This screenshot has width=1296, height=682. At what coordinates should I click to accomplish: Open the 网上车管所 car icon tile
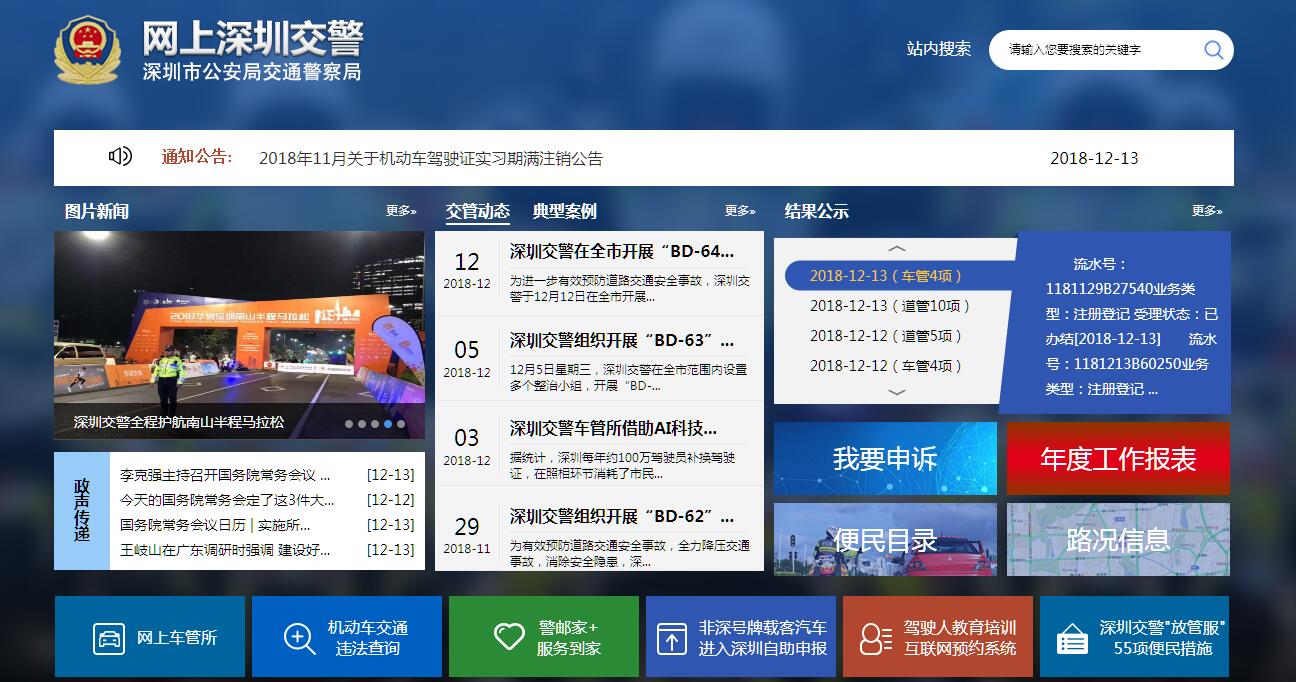click(109, 638)
